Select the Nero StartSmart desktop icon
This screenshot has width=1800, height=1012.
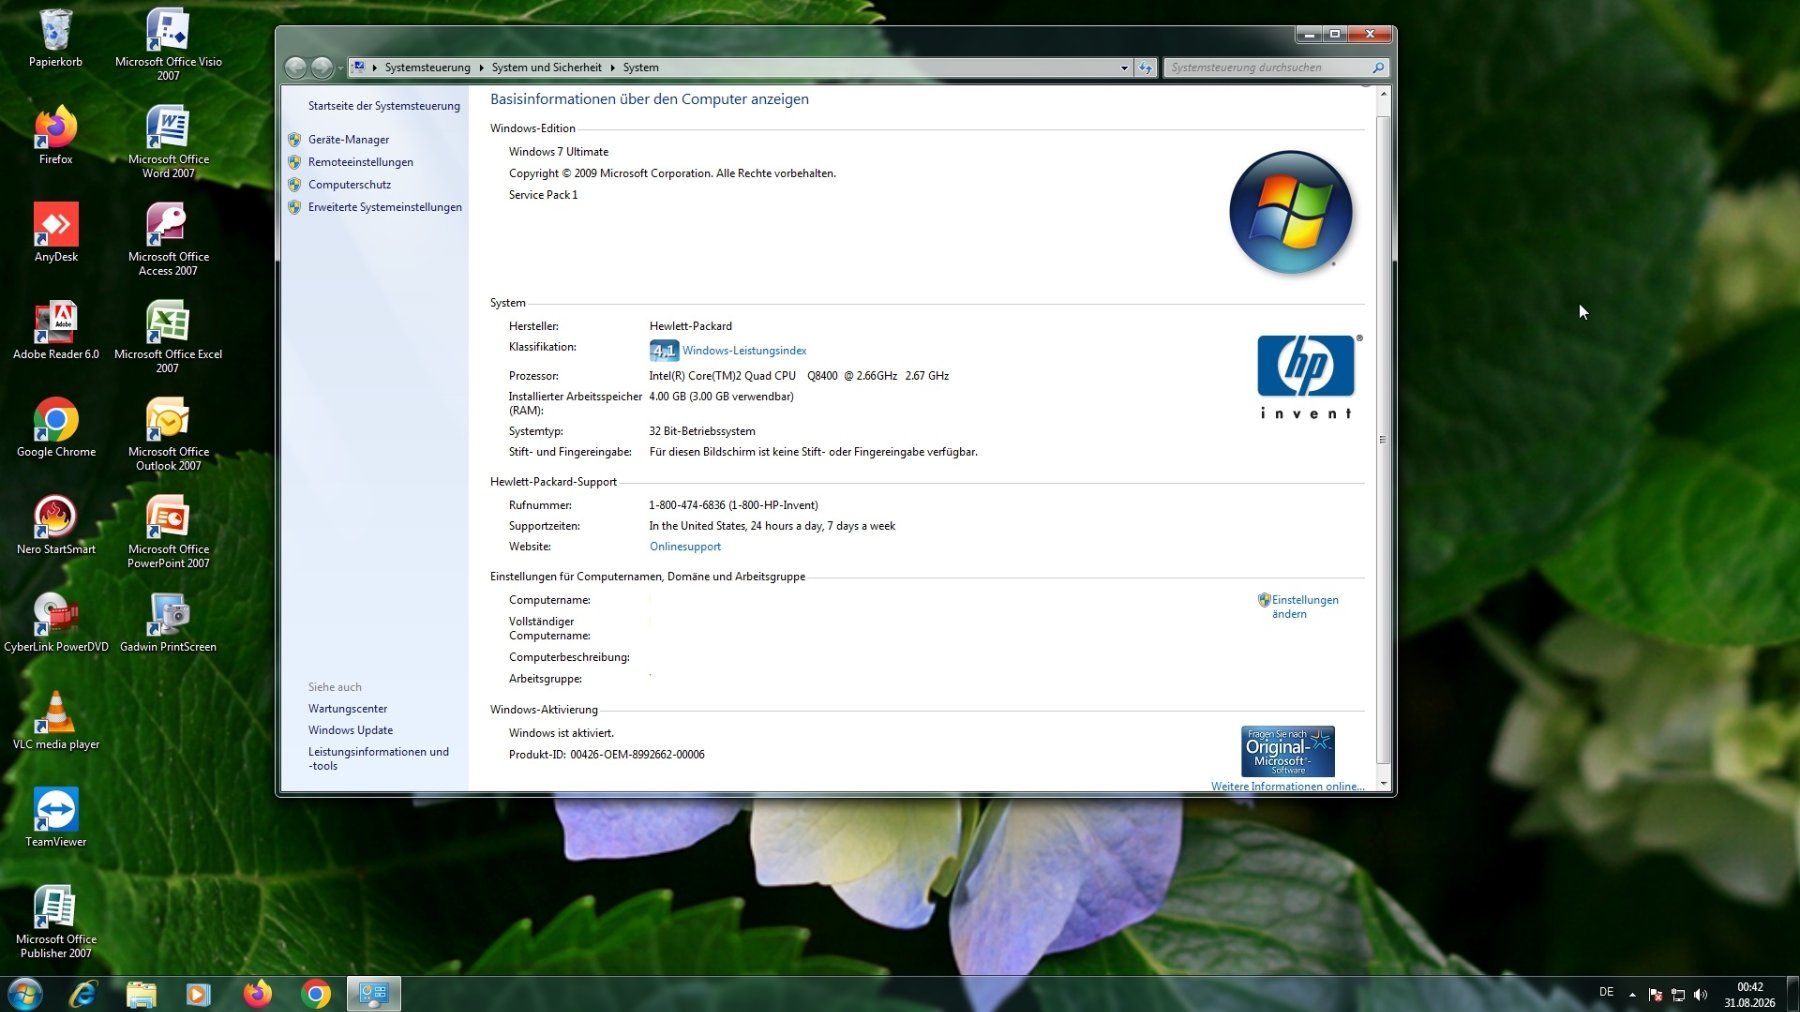[x=55, y=525]
